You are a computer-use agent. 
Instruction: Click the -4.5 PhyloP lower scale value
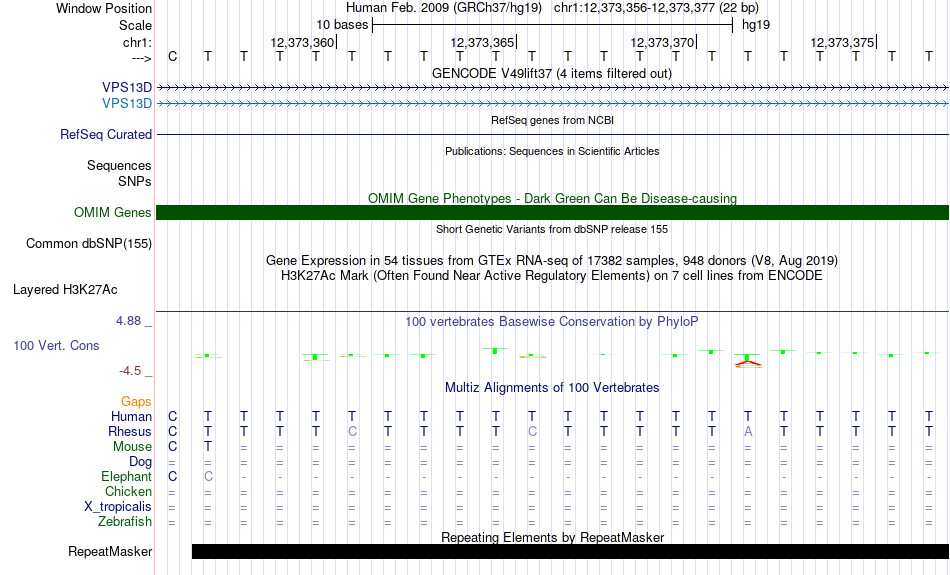tap(130, 371)
